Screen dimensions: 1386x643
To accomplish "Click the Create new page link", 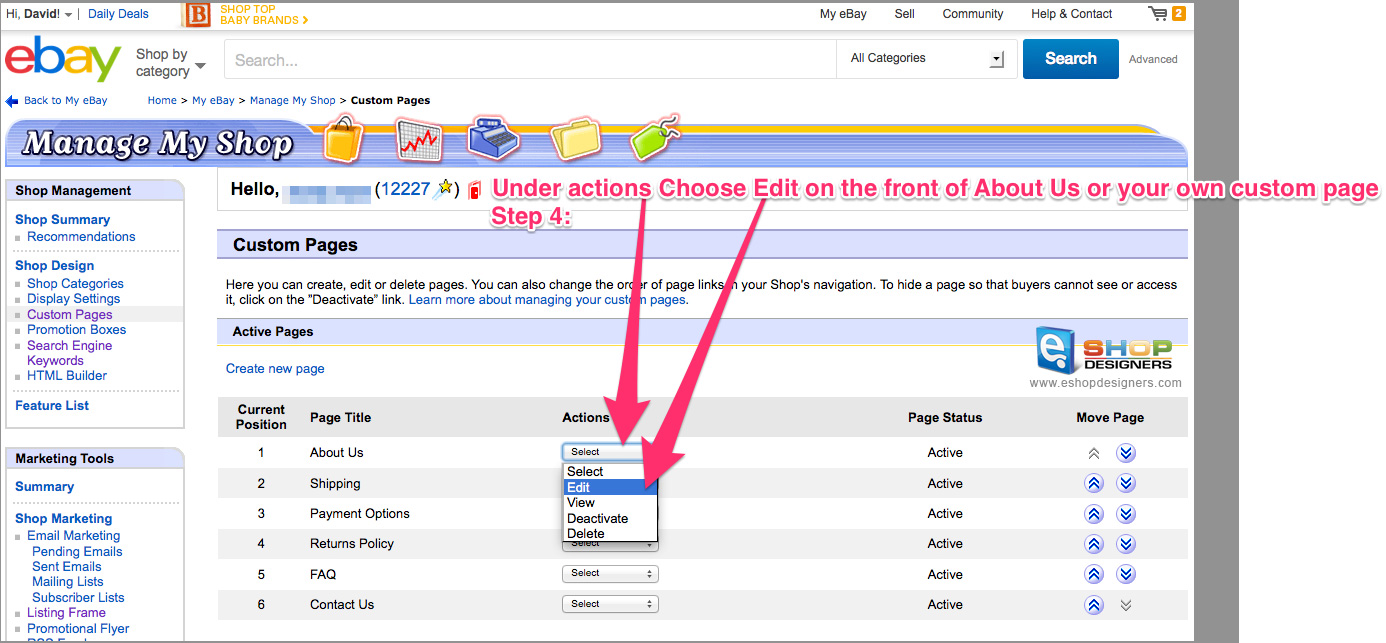I will click(x=275, y=369).
